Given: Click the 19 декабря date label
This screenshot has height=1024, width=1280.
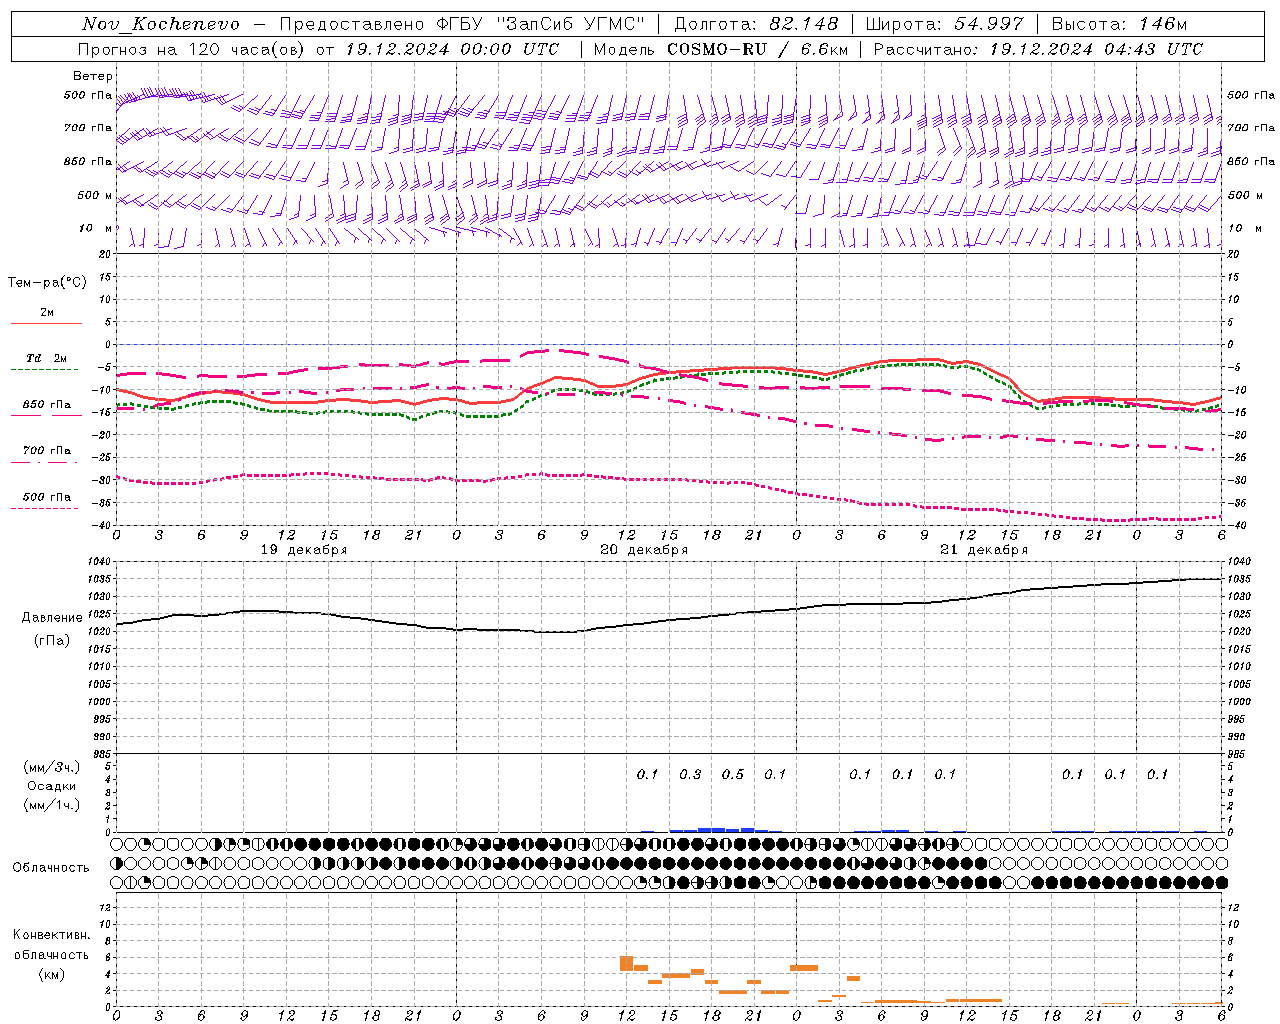Looking at the screenshot, I should [x=303, y=550].
